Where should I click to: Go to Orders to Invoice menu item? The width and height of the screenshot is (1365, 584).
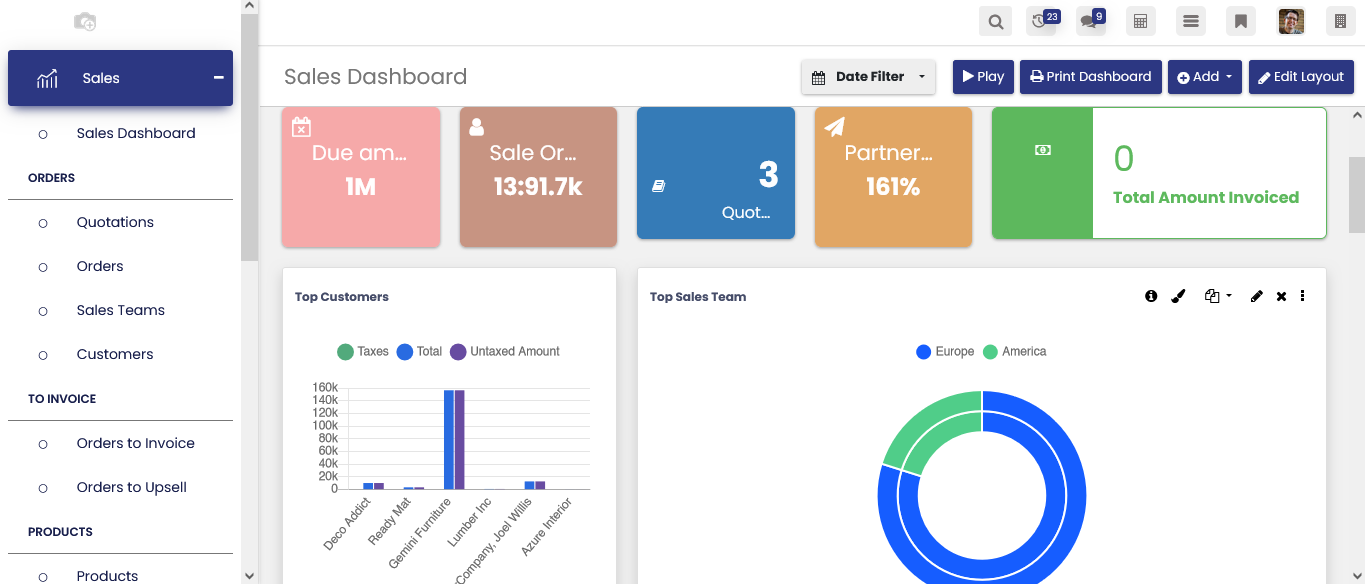coord(135,443)
